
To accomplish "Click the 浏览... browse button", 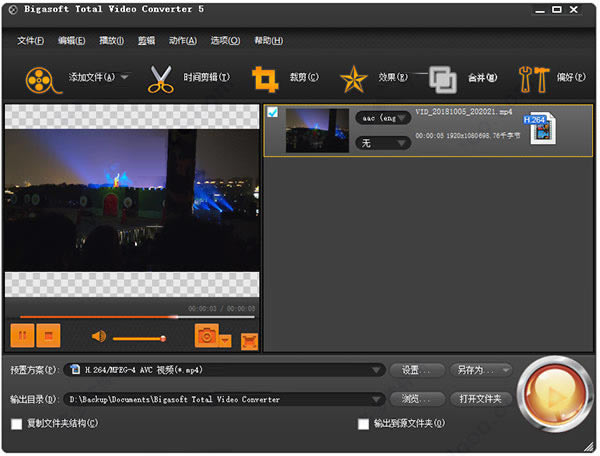I will click(417, 399).
